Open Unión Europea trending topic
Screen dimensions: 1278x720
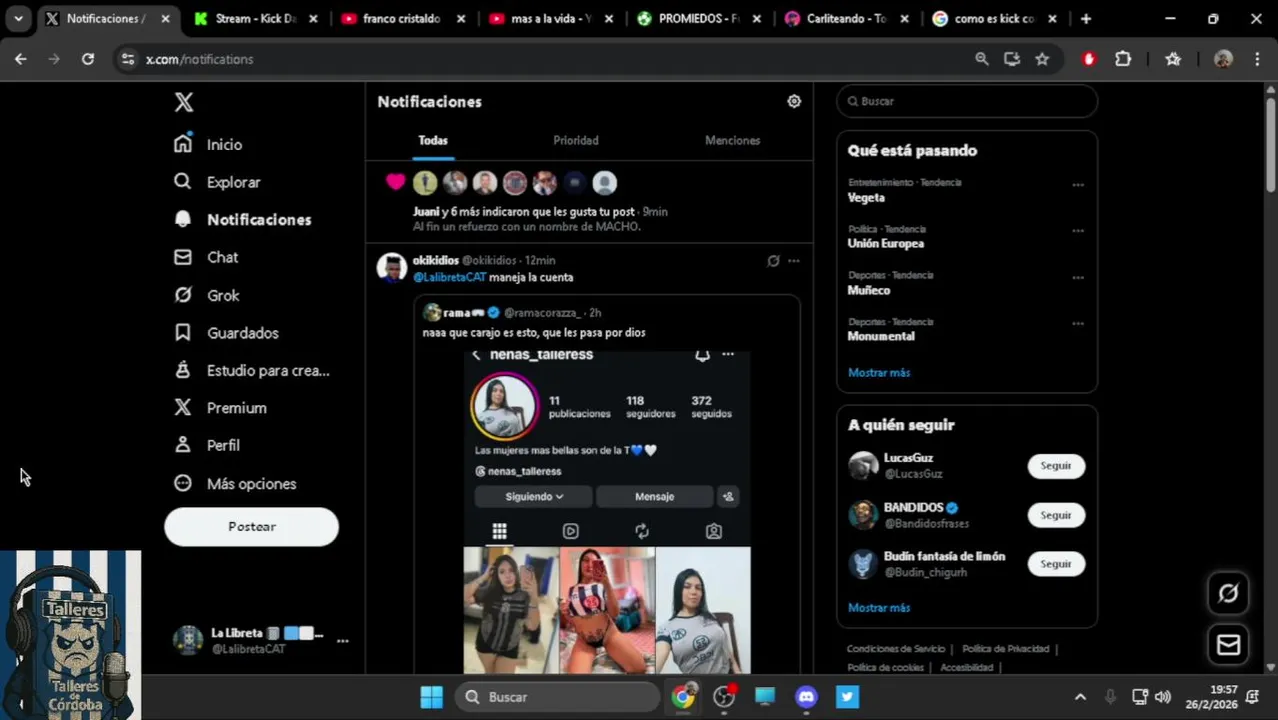(886, 243)
